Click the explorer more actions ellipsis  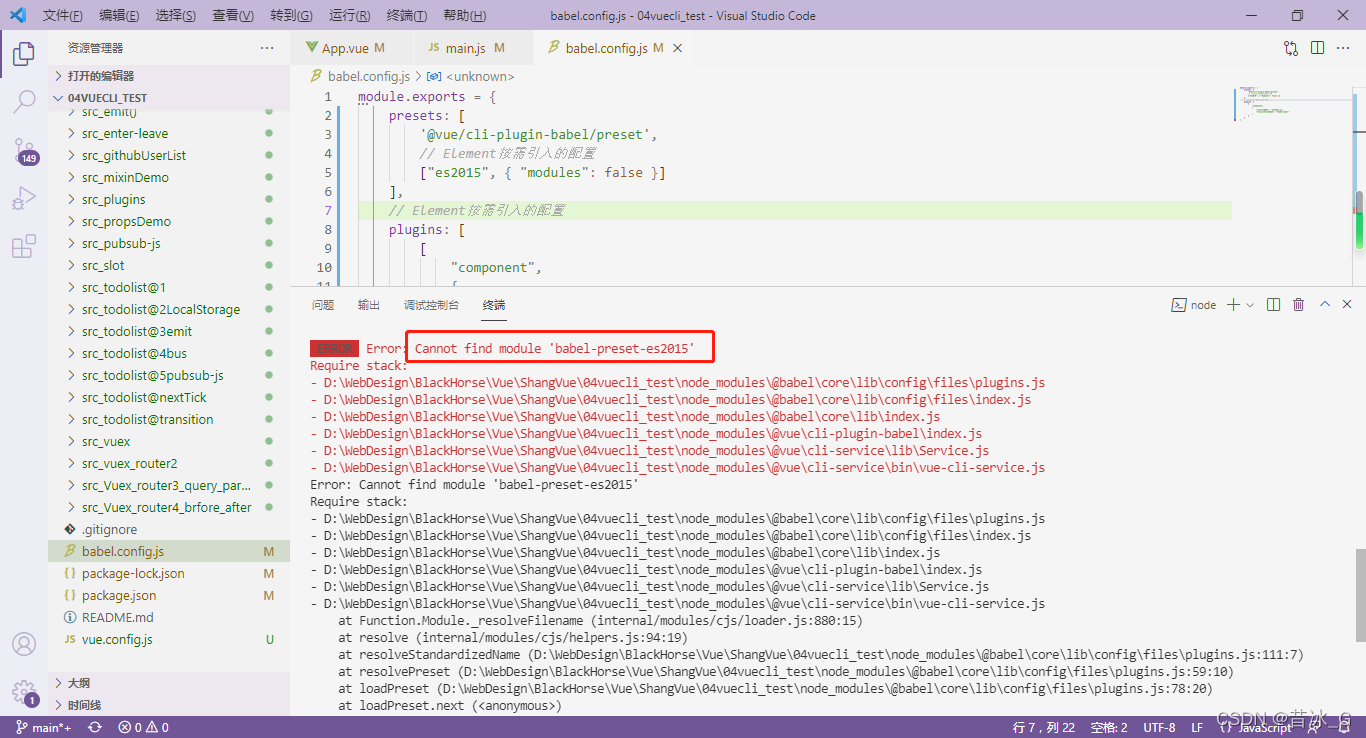(x=267, y=48)
